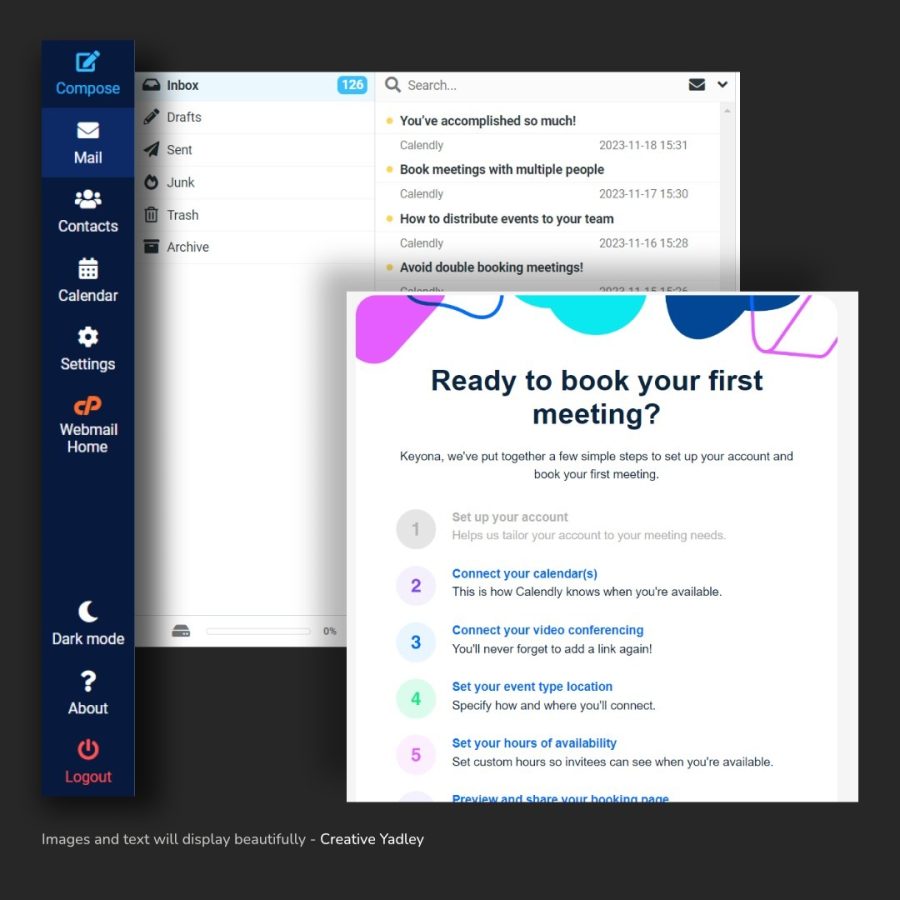Expand the message list options chevron
This screenshot has height=900, width=900.
(722, 84)
